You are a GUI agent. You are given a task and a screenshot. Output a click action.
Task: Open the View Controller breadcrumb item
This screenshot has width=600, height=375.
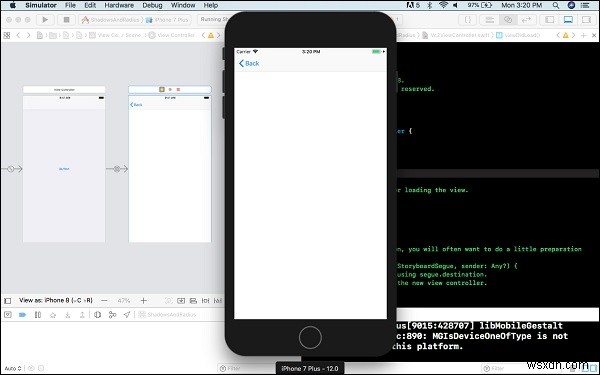(172, 35)
